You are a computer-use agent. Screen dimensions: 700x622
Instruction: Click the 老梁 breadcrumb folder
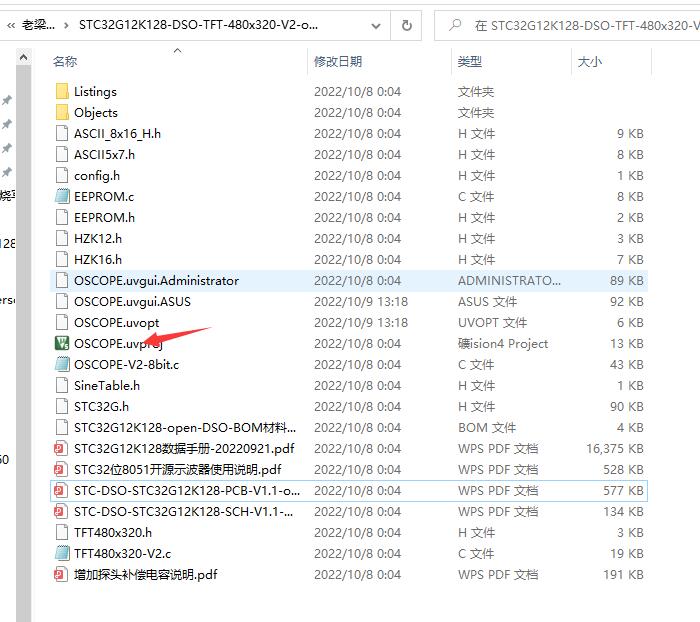click(x=38, y=25)
